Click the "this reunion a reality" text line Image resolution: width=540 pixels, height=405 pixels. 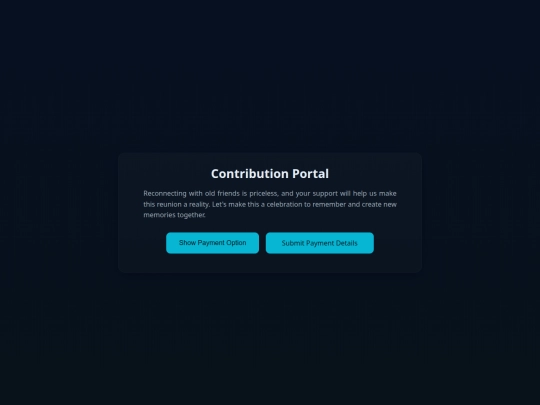pos(176,204)
